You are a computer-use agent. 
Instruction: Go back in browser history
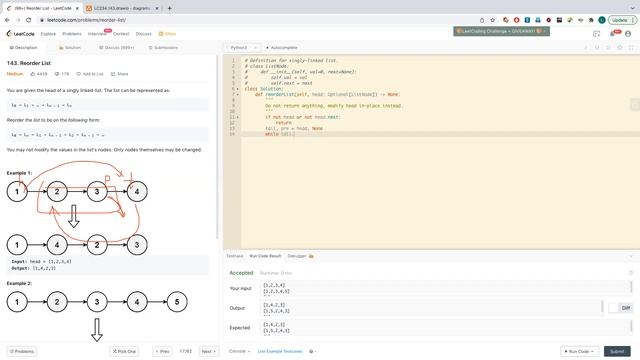(x=7, y=20)
